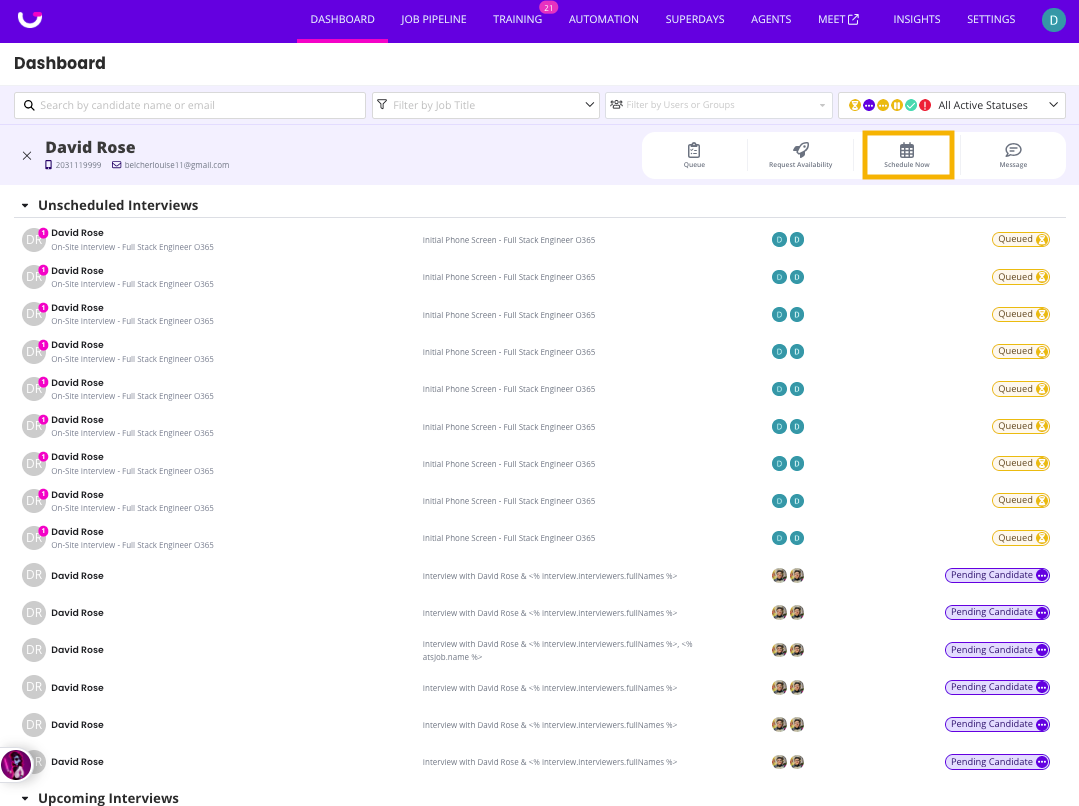The height and width of the screenshot is (806, 1079).
Task: Focus the Search by candidate name or email field
Action: pos(190,105)
